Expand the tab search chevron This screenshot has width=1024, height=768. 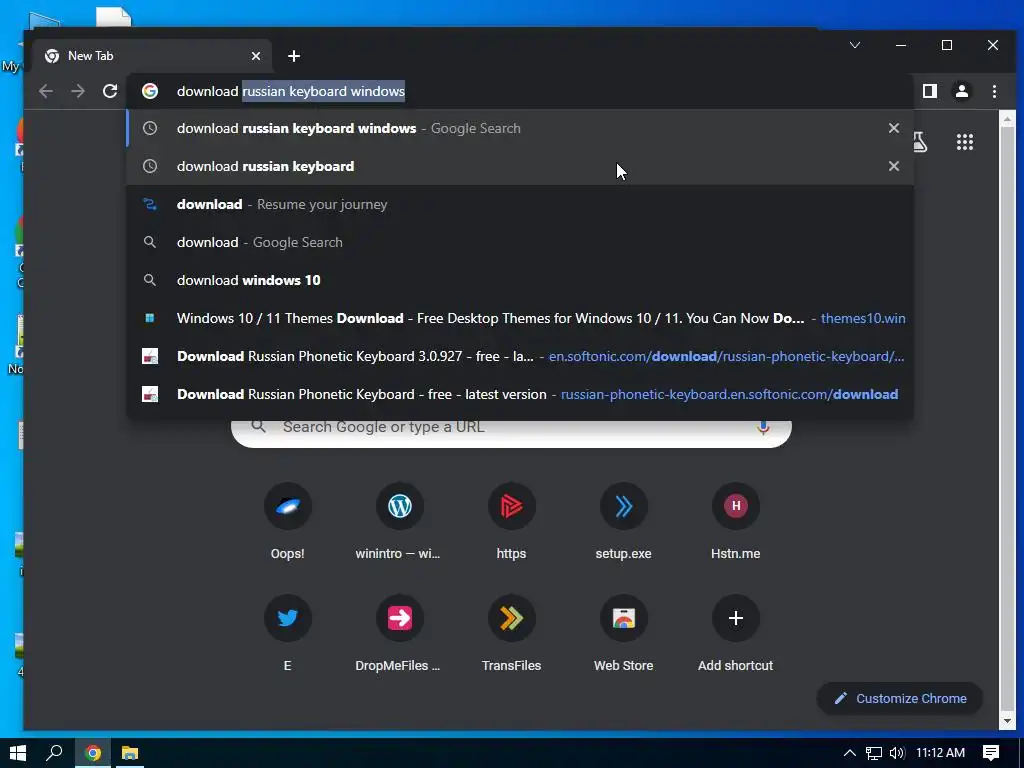pos(854,45)
